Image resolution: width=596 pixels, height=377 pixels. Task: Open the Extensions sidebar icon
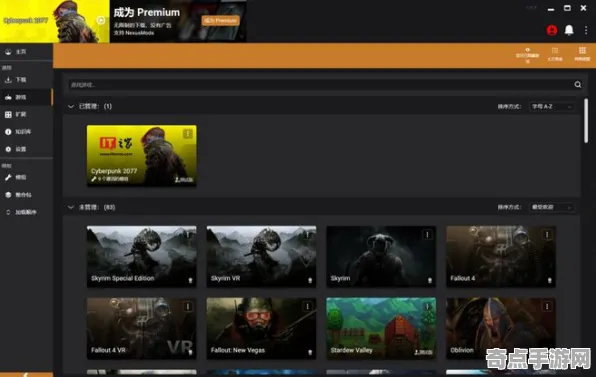(x=8, y=114)
